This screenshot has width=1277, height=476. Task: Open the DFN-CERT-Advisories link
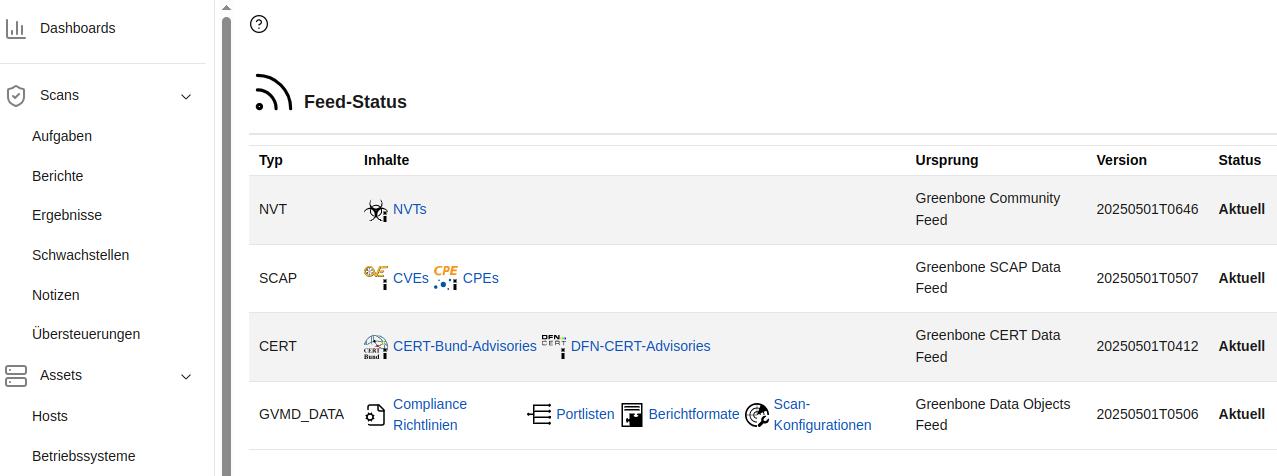(640, 346)
